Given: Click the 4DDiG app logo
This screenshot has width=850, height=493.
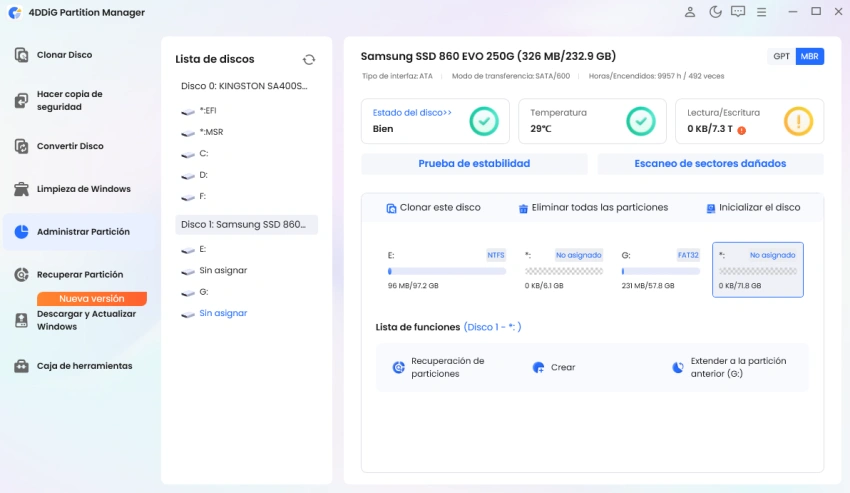Looking at the screenshot, I should pos(15,12).
